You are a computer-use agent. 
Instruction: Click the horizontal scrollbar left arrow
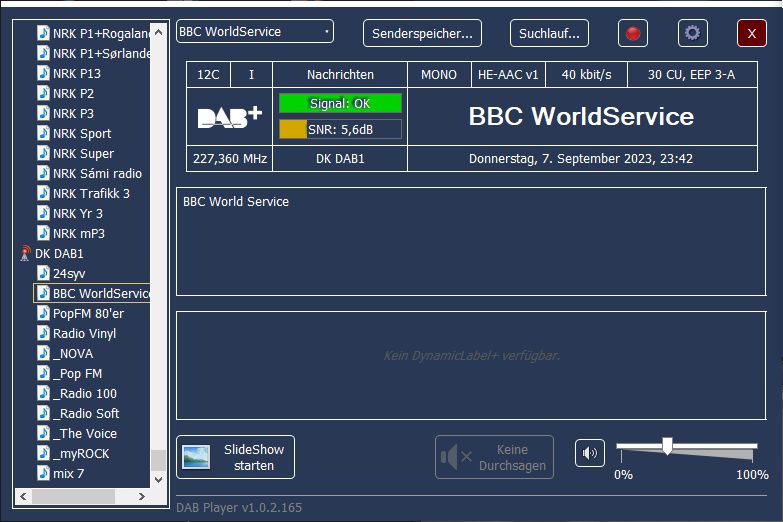[23, 497]
